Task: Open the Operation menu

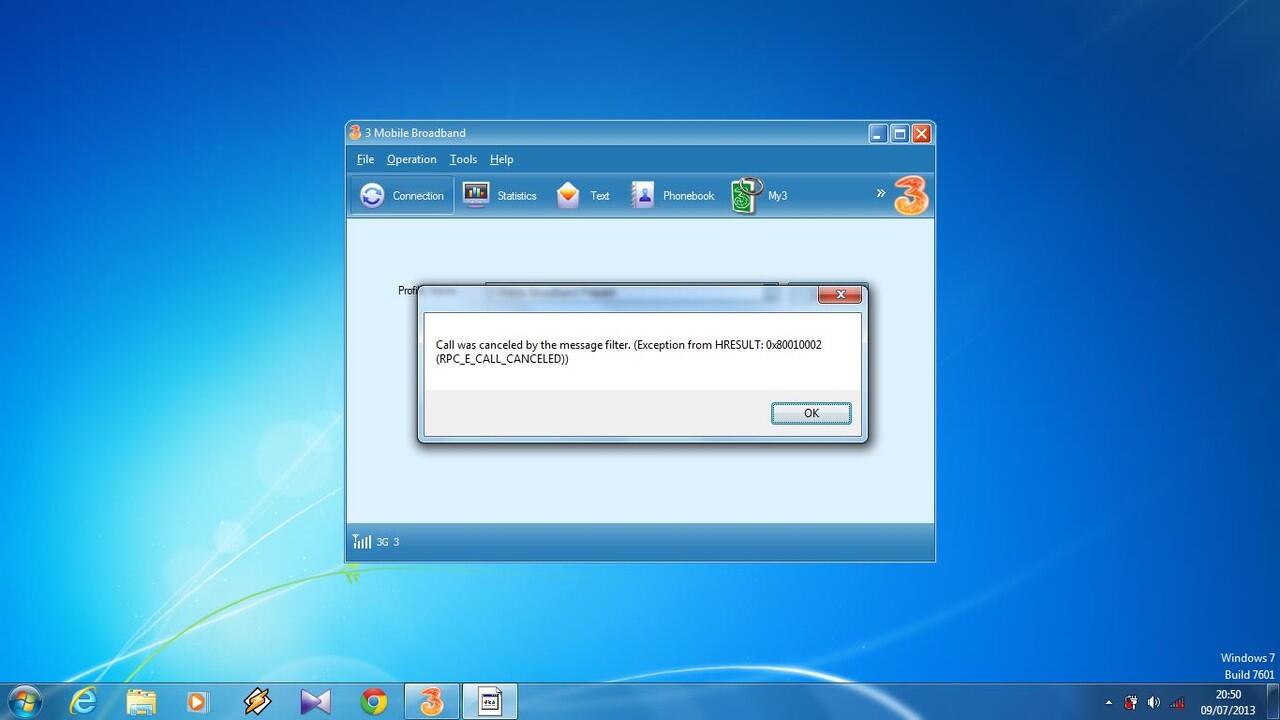Action: coord(412,159)
